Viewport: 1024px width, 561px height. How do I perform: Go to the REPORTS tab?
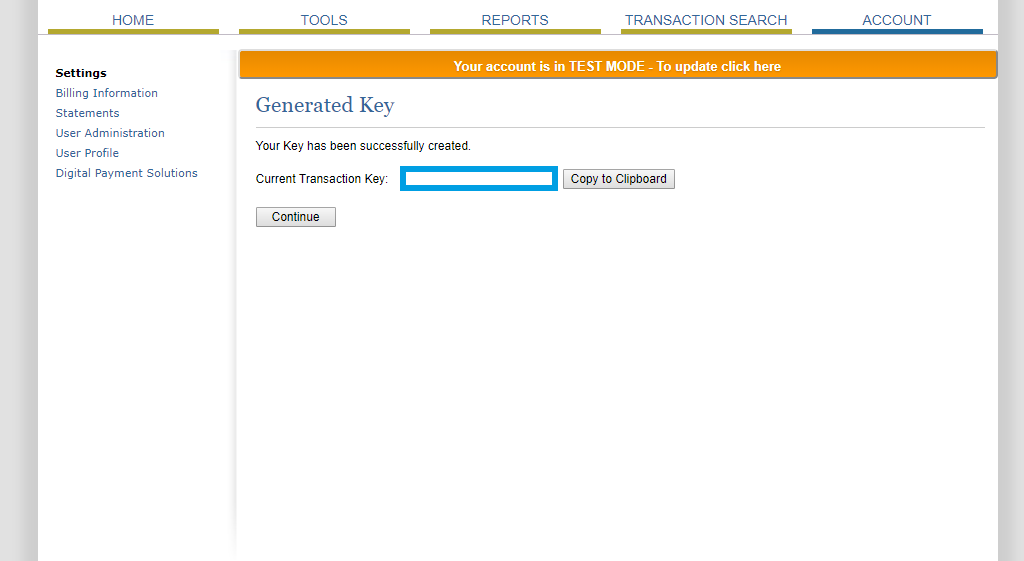(515, 20)
